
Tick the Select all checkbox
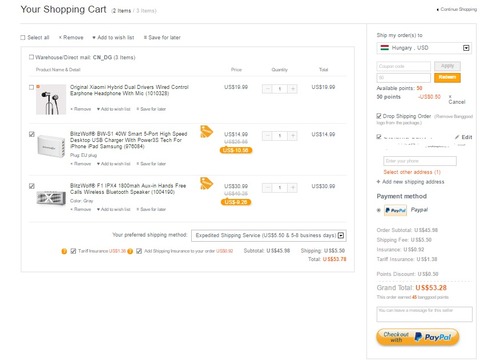coord(23,37)
